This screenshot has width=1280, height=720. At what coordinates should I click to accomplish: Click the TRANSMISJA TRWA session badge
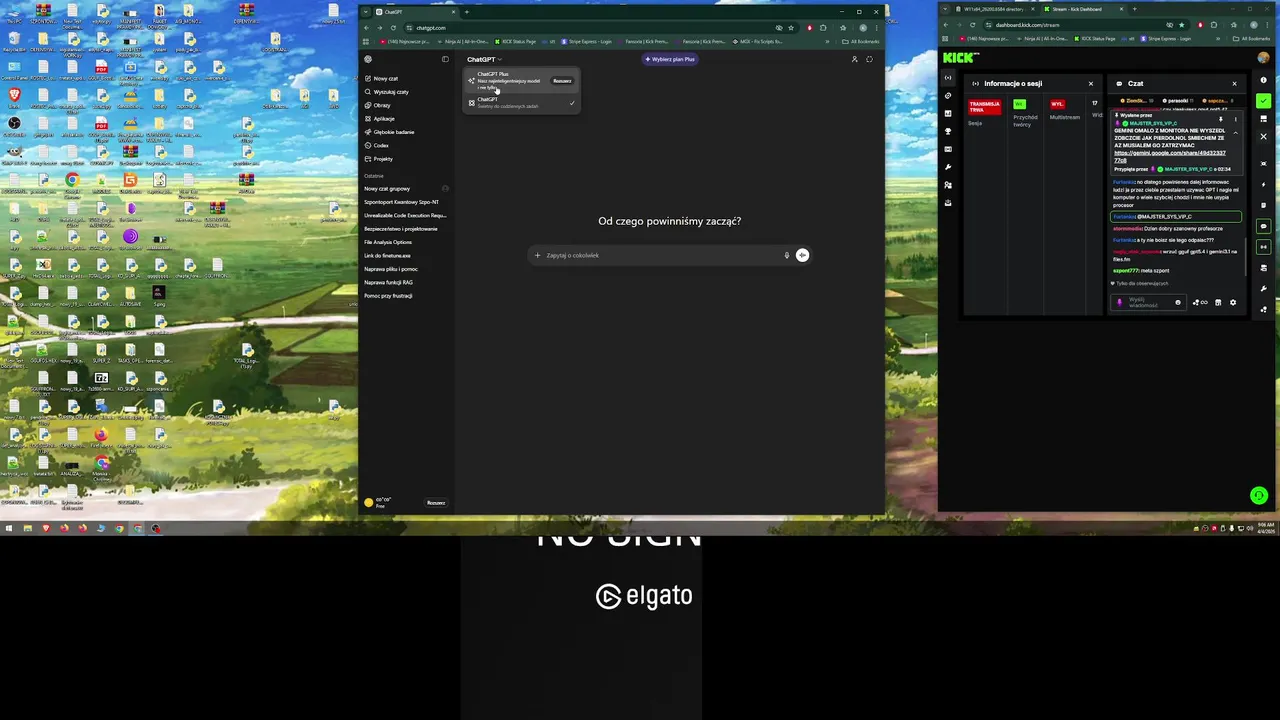coord(984,106)
